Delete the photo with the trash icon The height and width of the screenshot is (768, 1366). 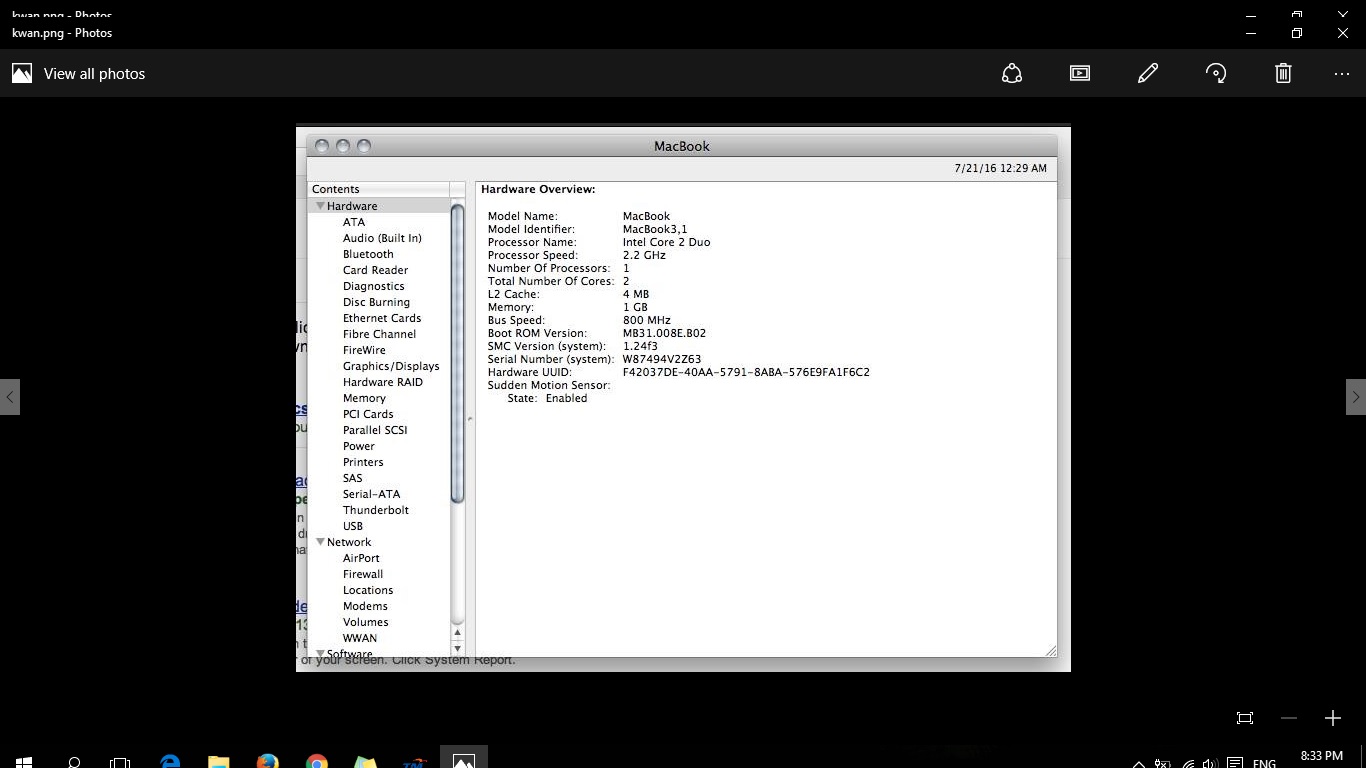click(1283, 73)
